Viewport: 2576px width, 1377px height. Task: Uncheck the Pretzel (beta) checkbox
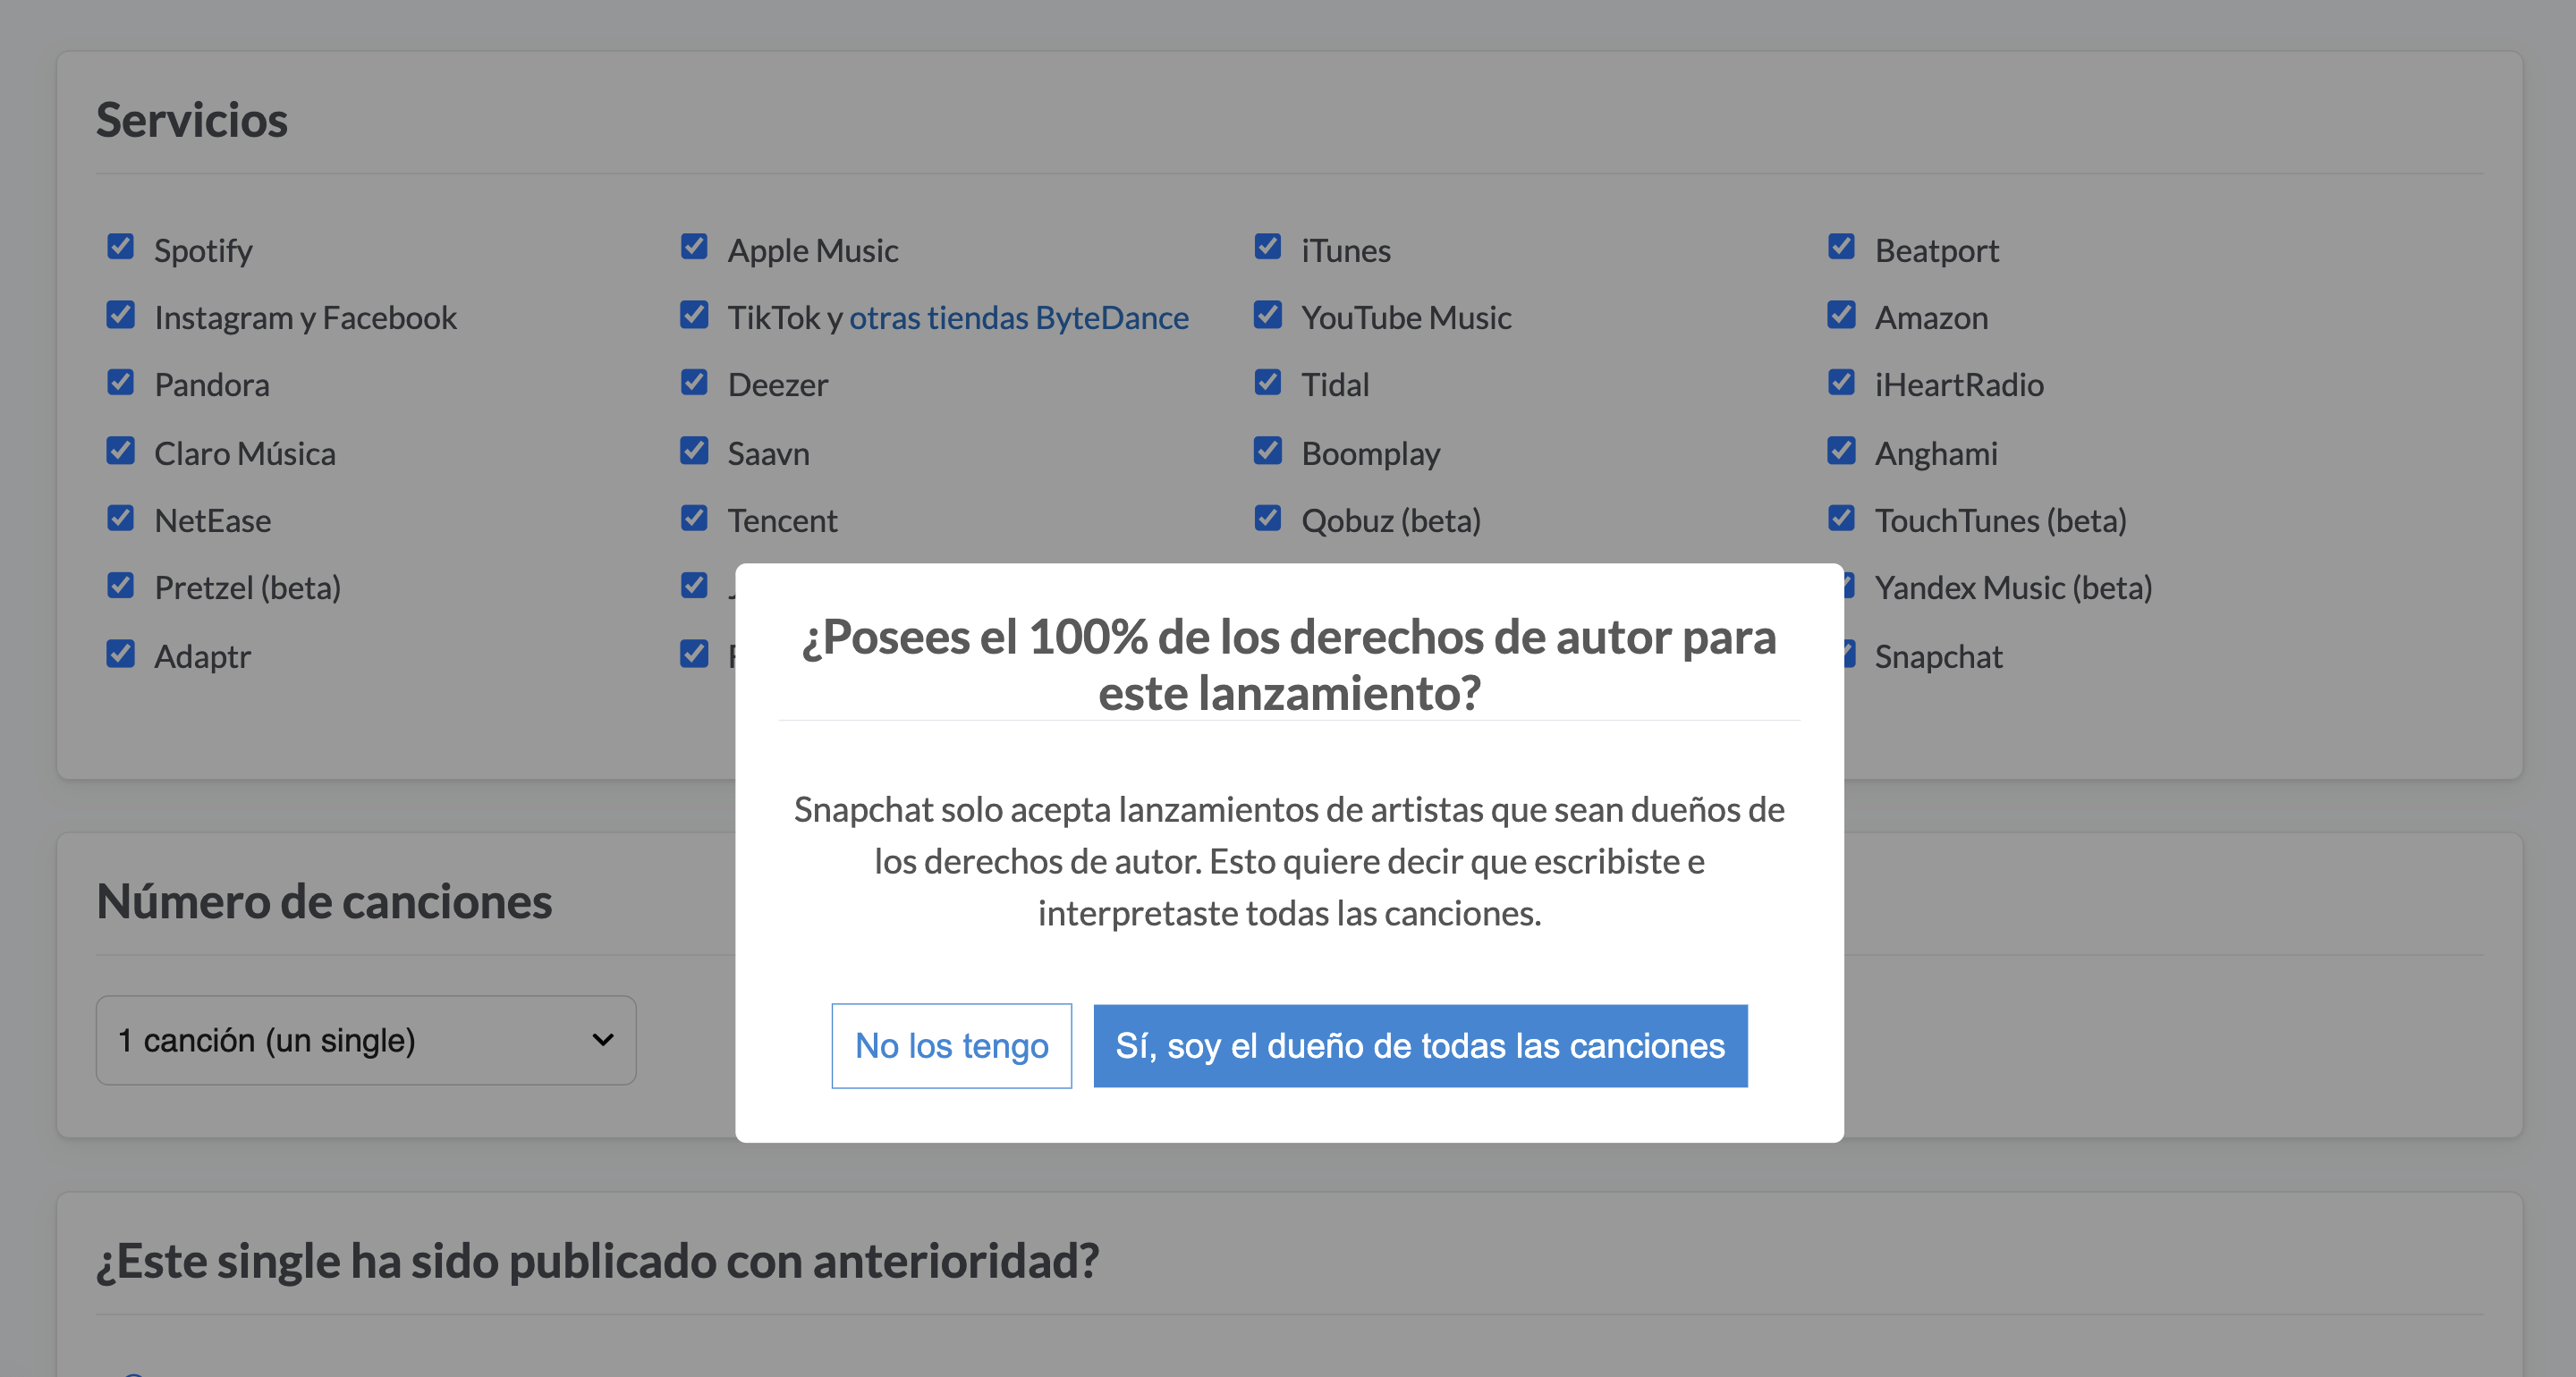[x=121, y=585]
